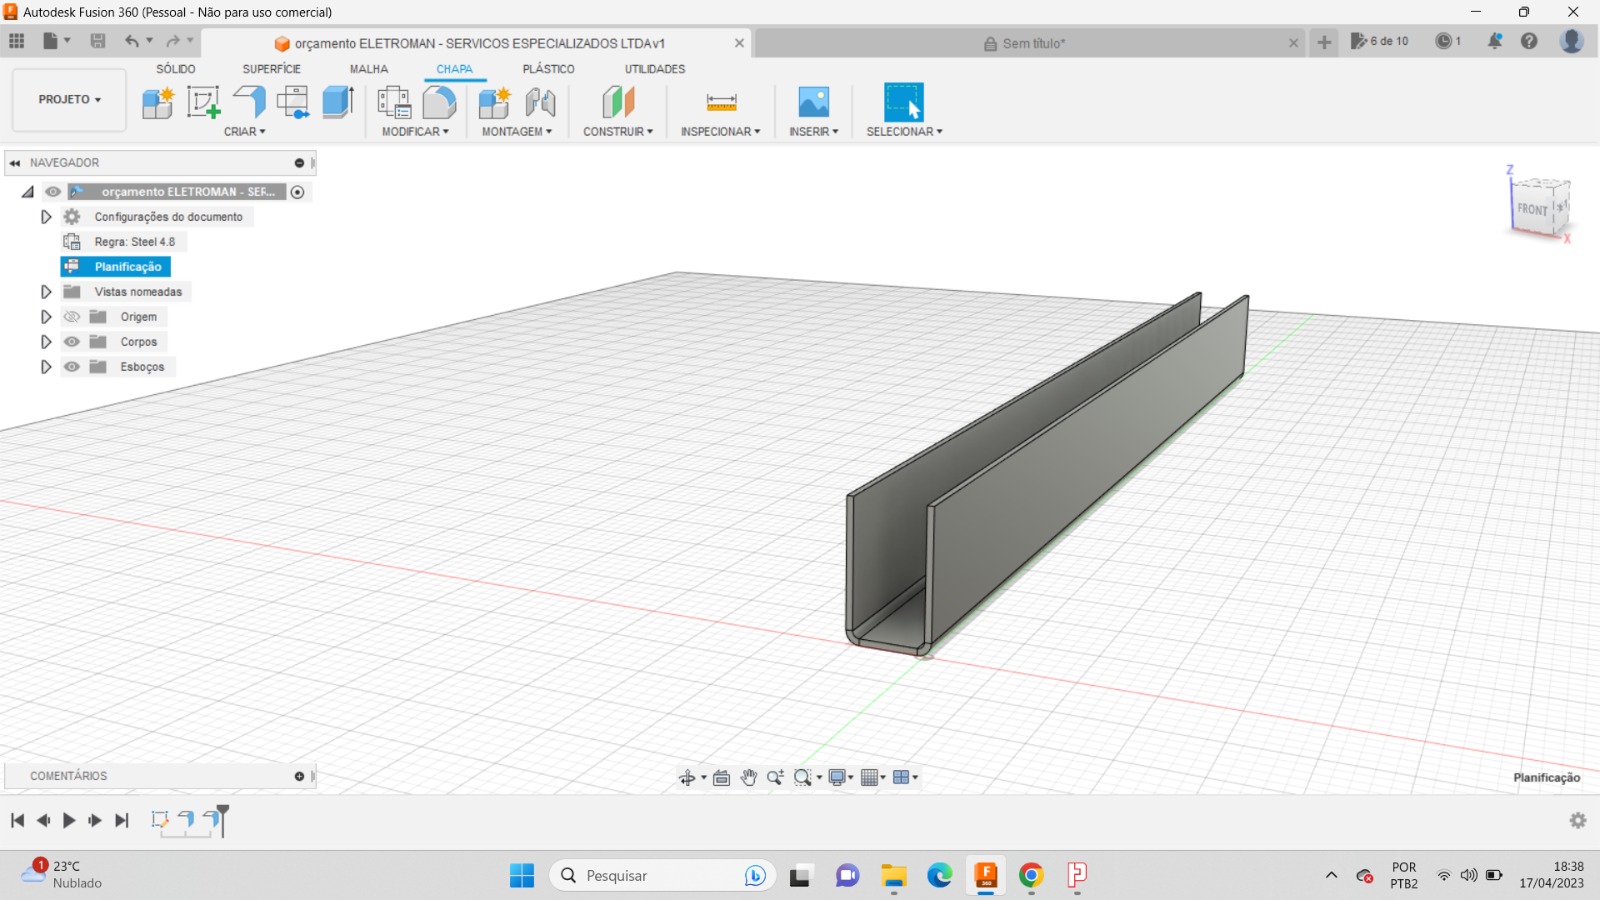Switch to the SÓLIDO tab
Viewport: 1600px width, 900px height.
(x=176, y=69)
